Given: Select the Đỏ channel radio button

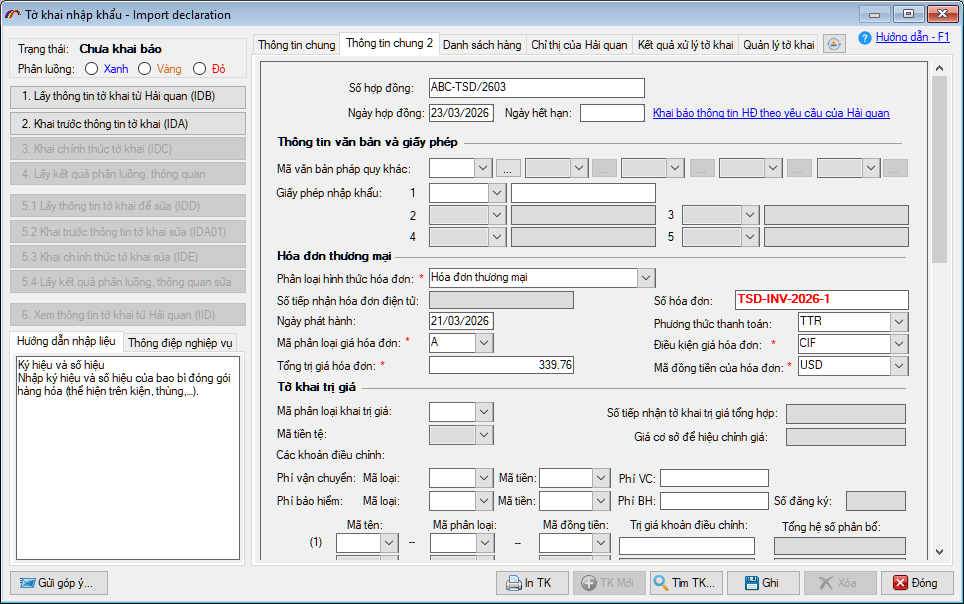Looking at the screenshot, I should point(199,69).
